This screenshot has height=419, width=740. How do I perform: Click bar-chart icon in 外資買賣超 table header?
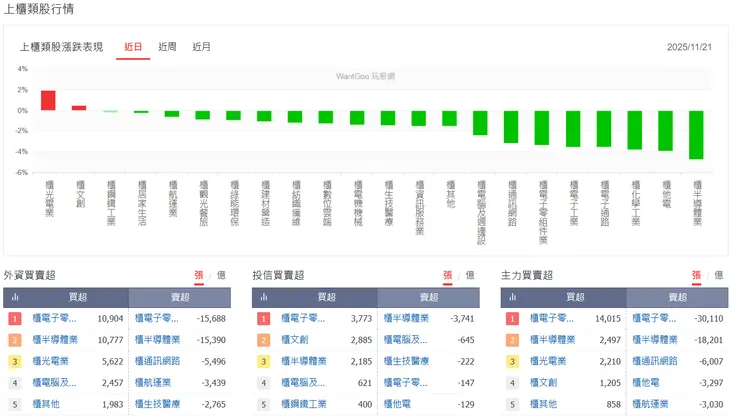click(x=15, y=297)
